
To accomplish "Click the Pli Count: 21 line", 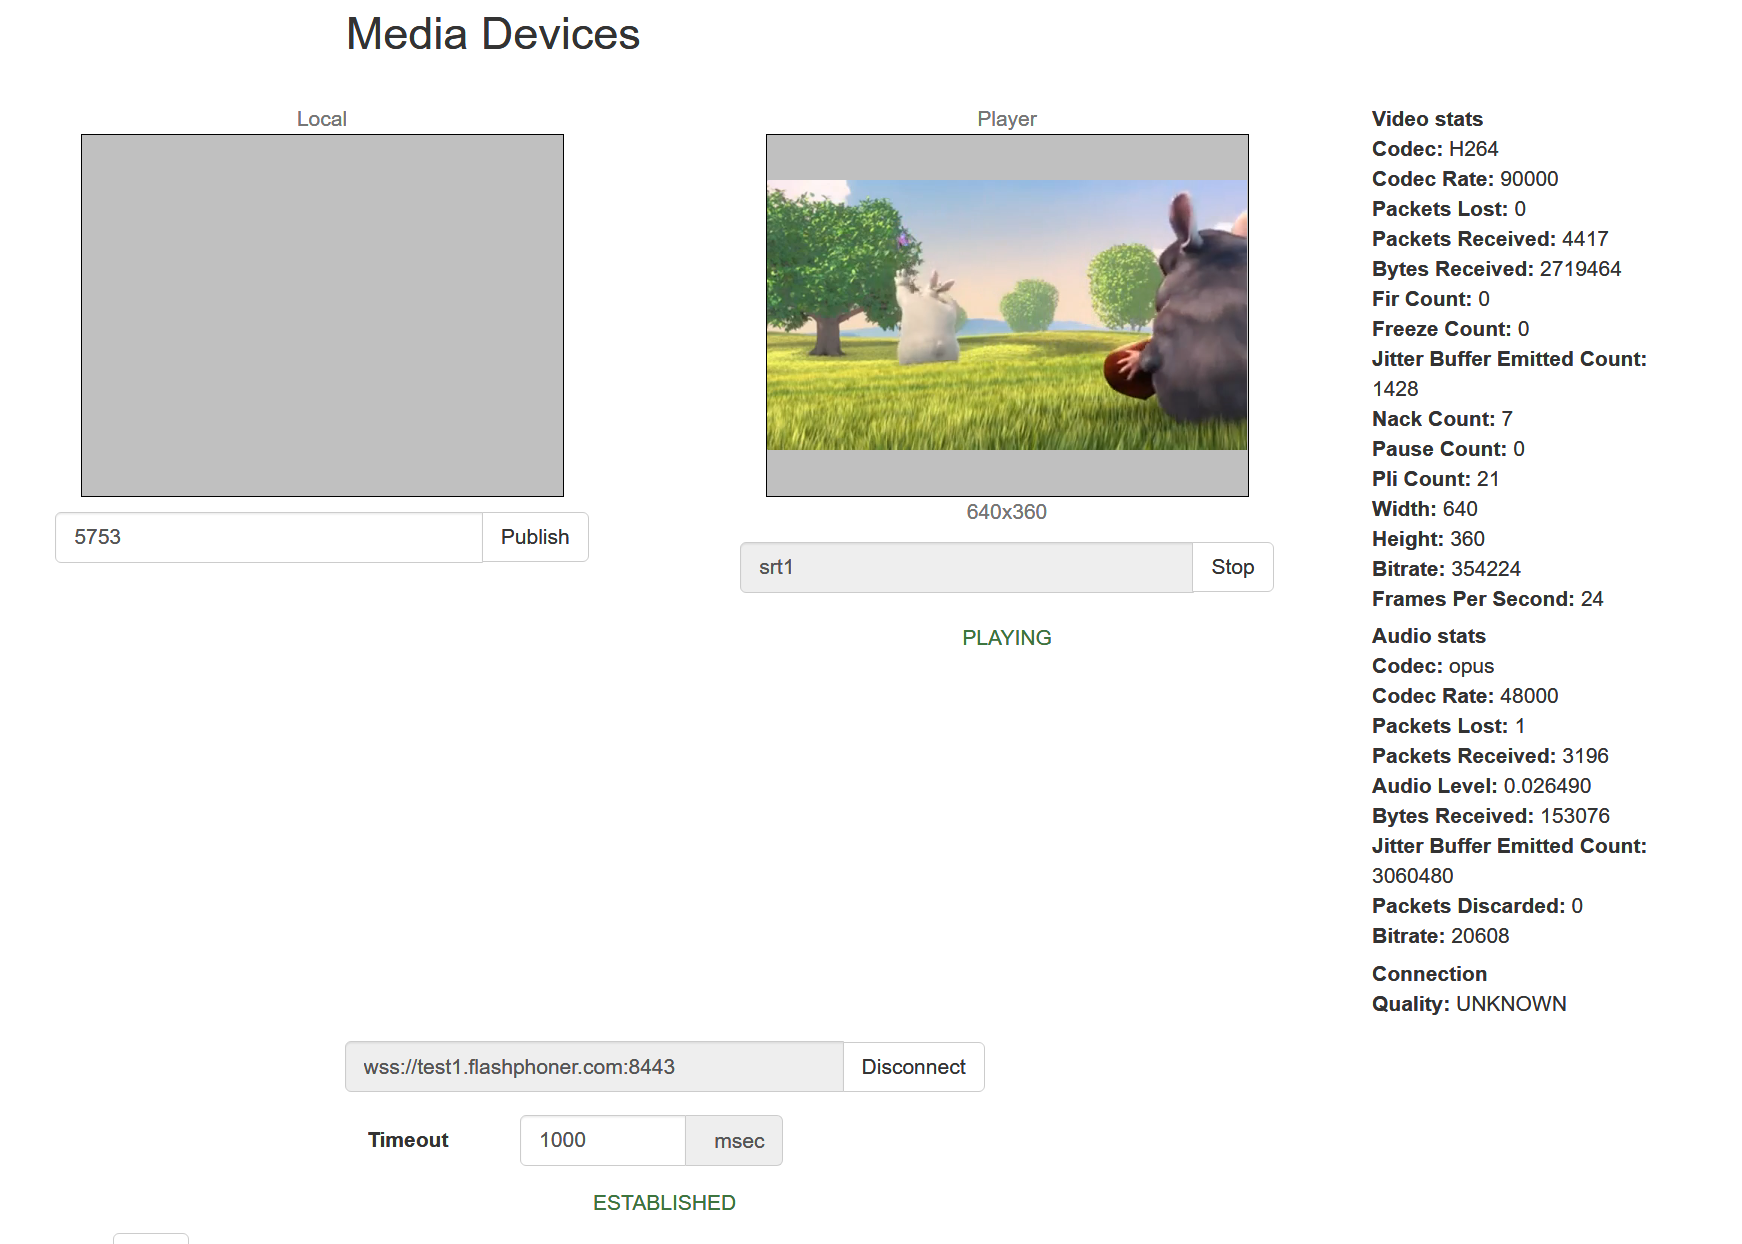I will 1435,479.
